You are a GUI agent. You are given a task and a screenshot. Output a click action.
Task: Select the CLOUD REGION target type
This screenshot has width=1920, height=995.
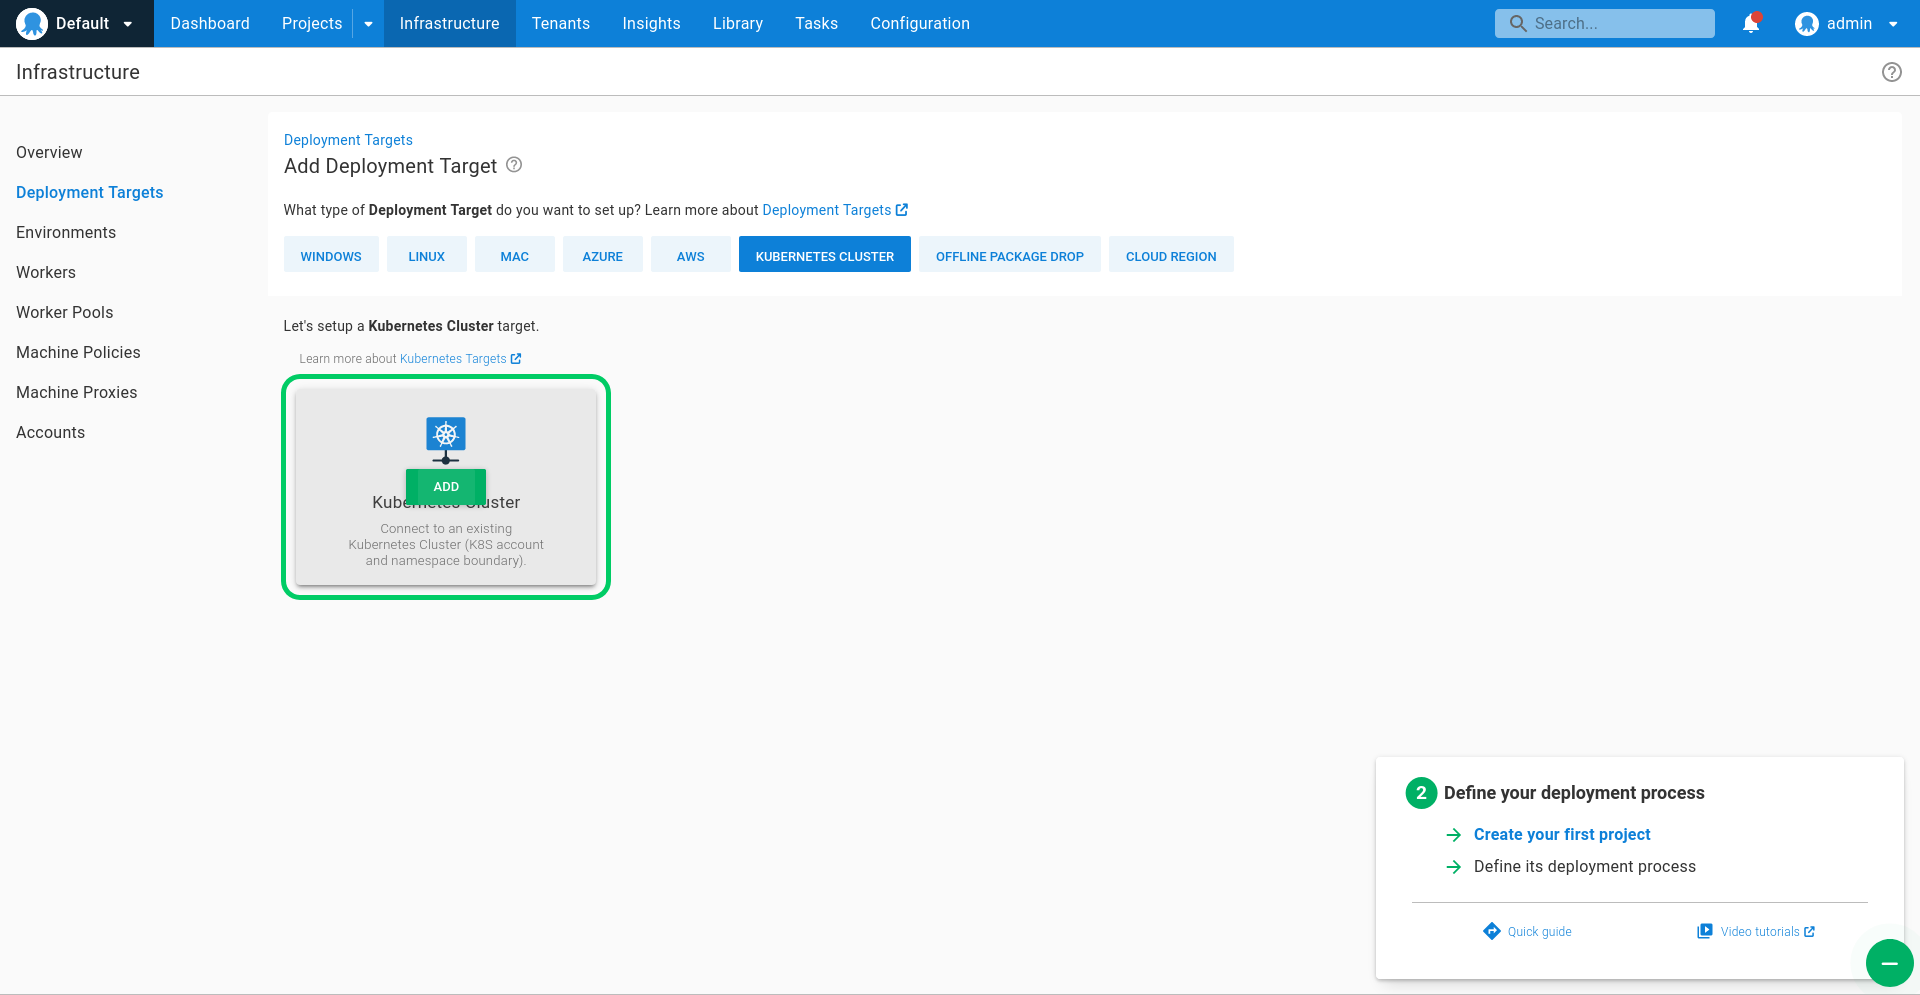coord(1171,254)
